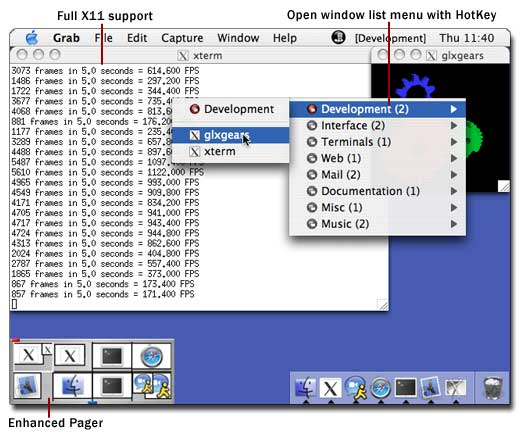
Task: Switch to bottom-row terminal desktop in pager
Action: pos(112,386)
